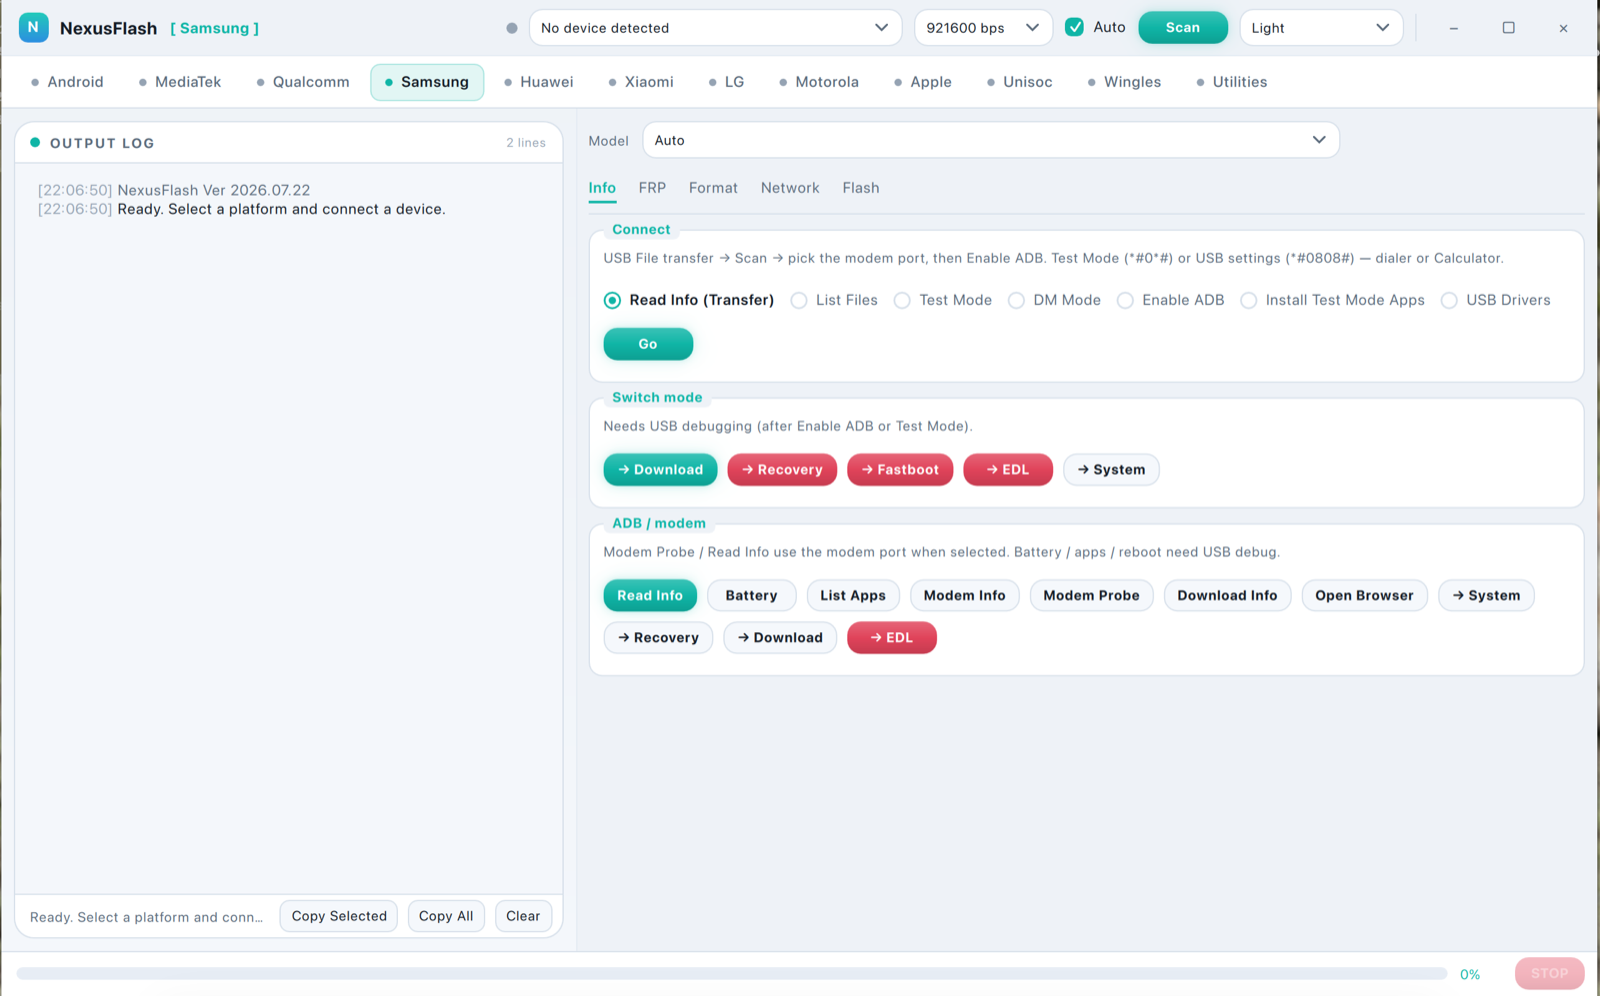Click the NexusFlash N logo icon
The height and width of the screenshot is (996, 1600).
click(33, 28)
